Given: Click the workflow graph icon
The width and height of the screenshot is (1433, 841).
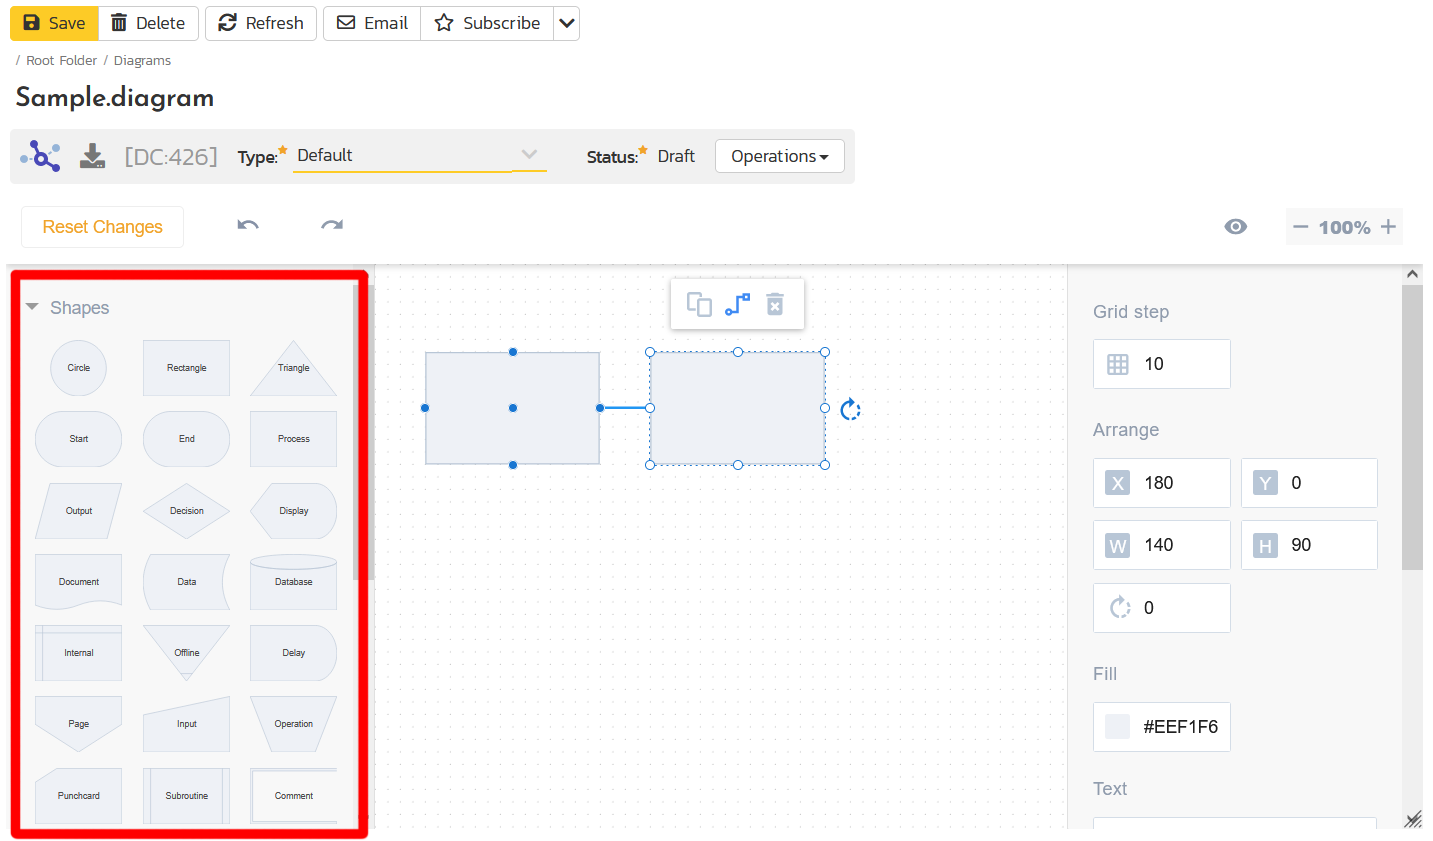Looking at the screenshot, I should click(x=41, y=156).
